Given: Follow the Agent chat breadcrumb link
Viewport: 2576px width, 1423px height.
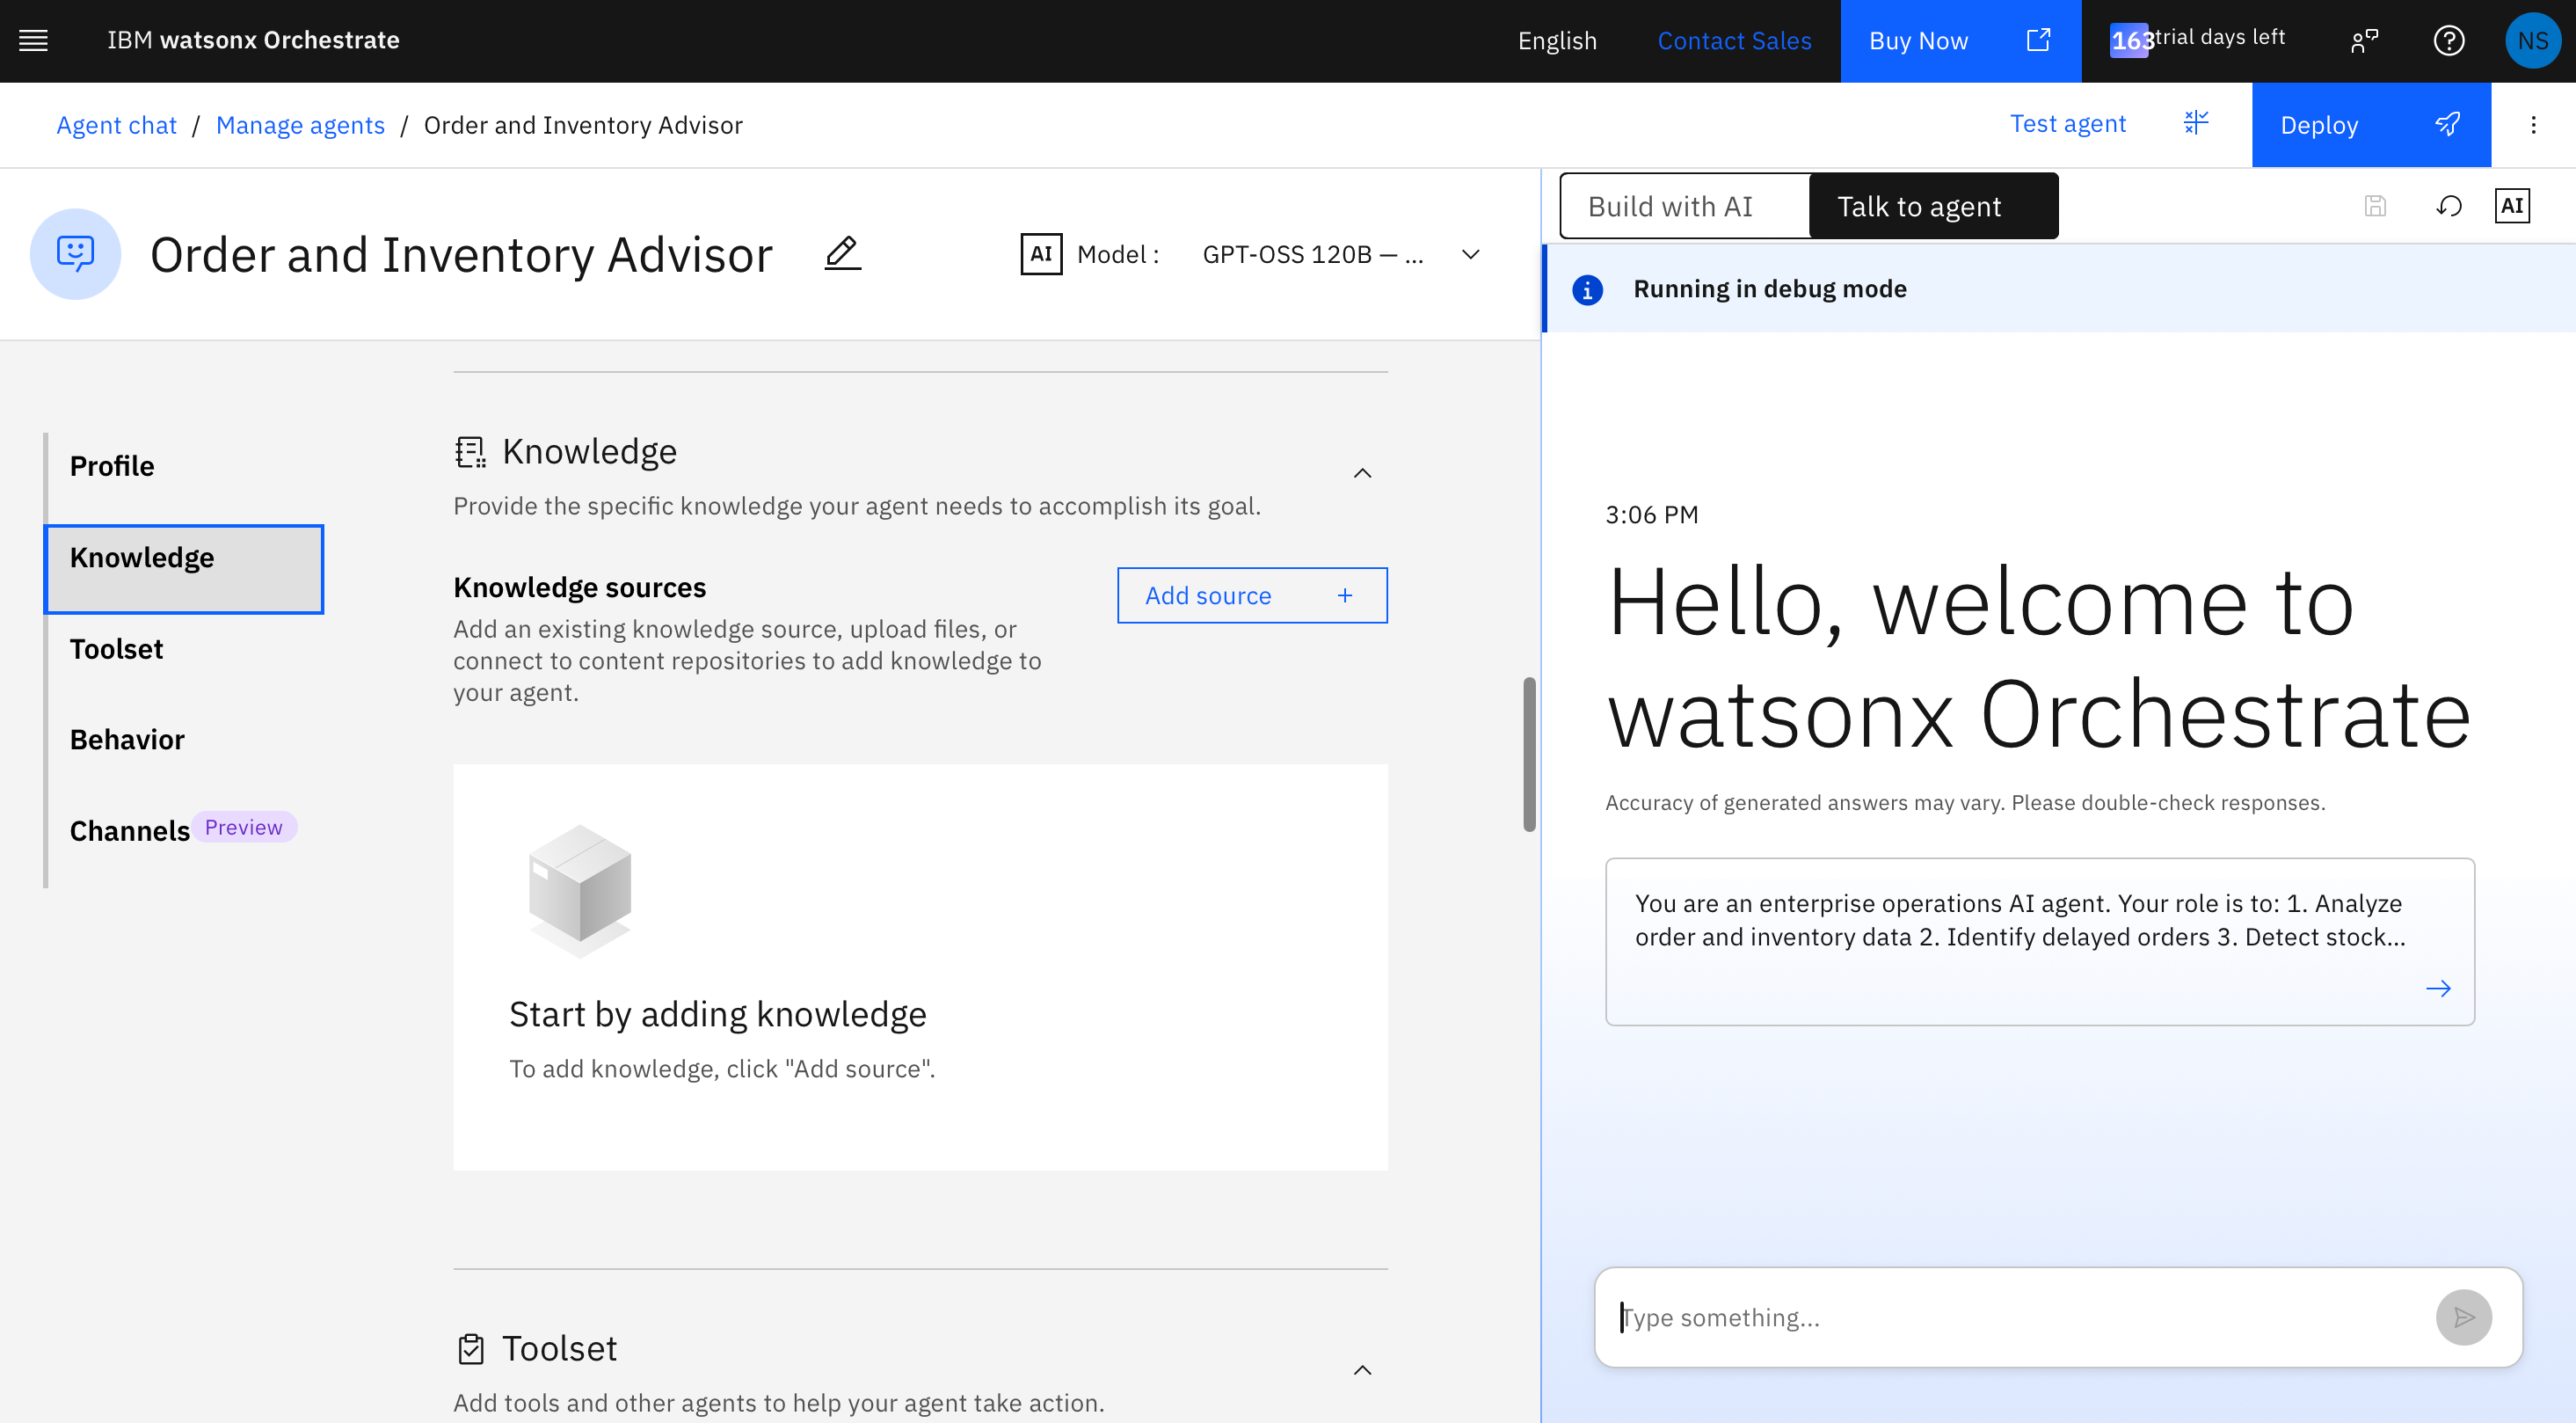Looking at the screenshot, I should tap(116, 125).
